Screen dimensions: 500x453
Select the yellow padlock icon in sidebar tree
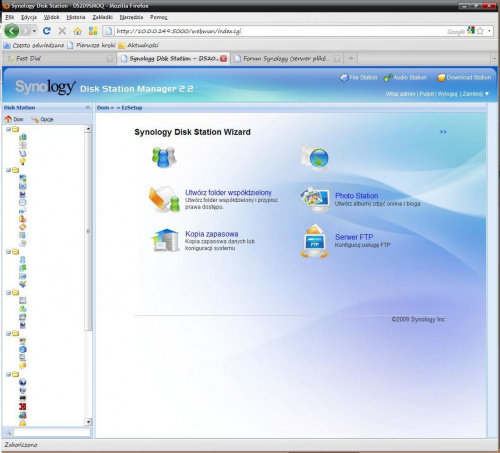pyautogui.click(x=23, y=423)
